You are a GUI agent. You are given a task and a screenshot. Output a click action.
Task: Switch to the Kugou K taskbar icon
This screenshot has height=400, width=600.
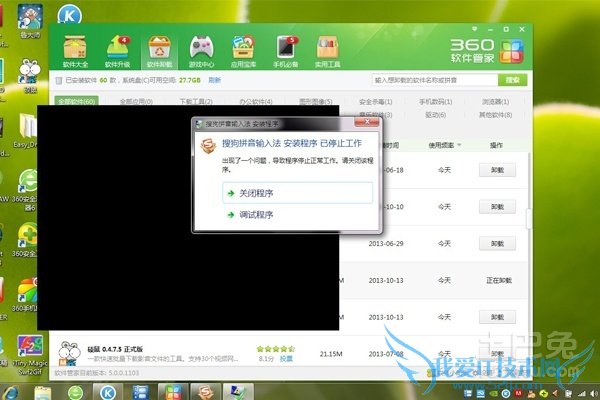click(x=108, y=392)
